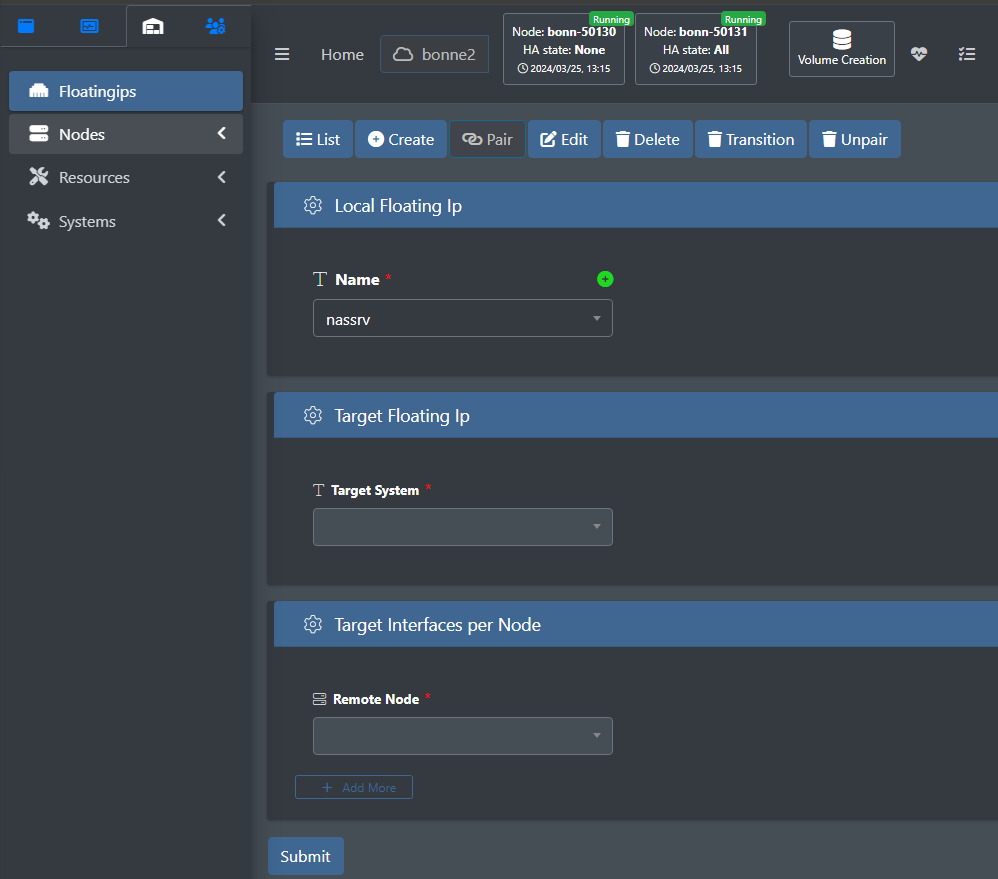Switch to the List toolbar tab
The width and height of the screenshot is (998, 879).
[318, 139]
